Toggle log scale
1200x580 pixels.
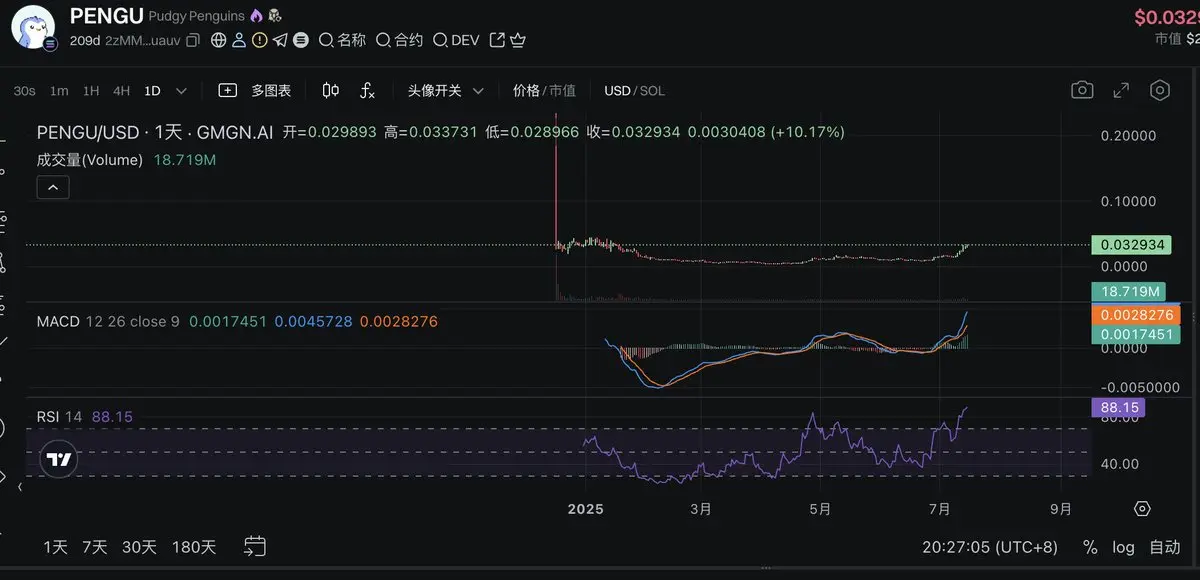pyautogui.click(x=1123, y=547)
